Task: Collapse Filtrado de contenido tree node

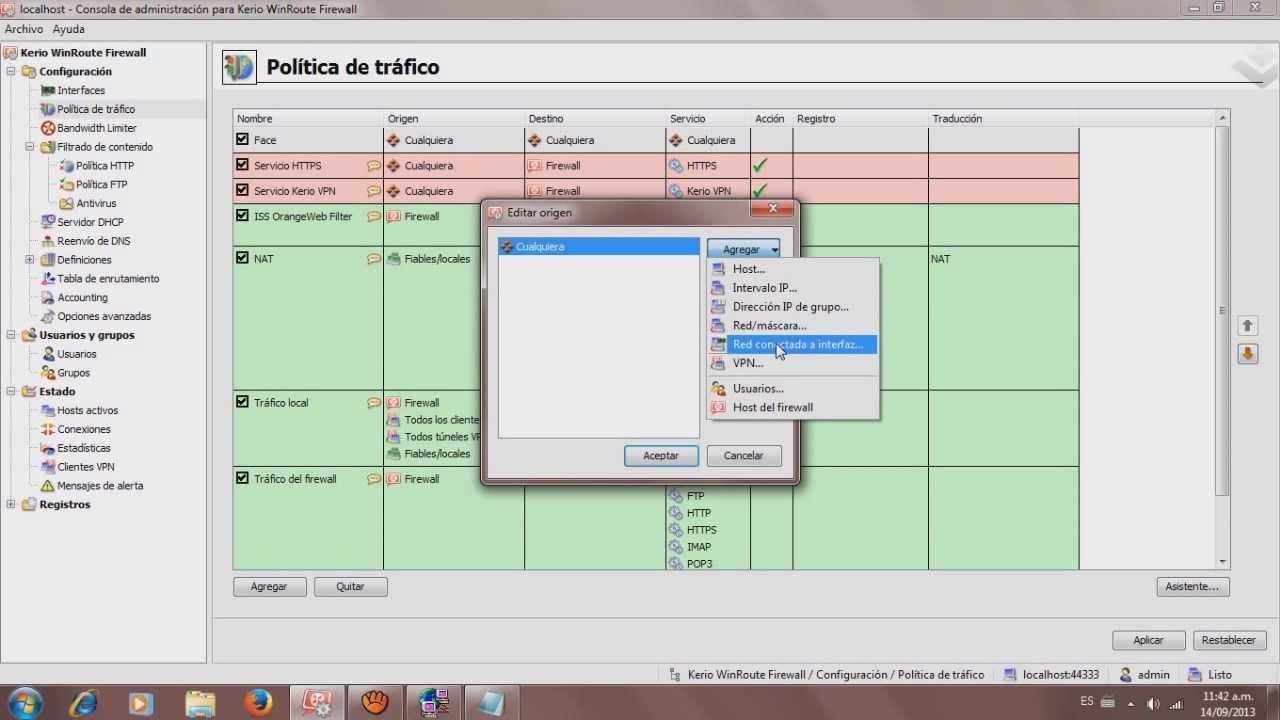Action: coord(30,147)
